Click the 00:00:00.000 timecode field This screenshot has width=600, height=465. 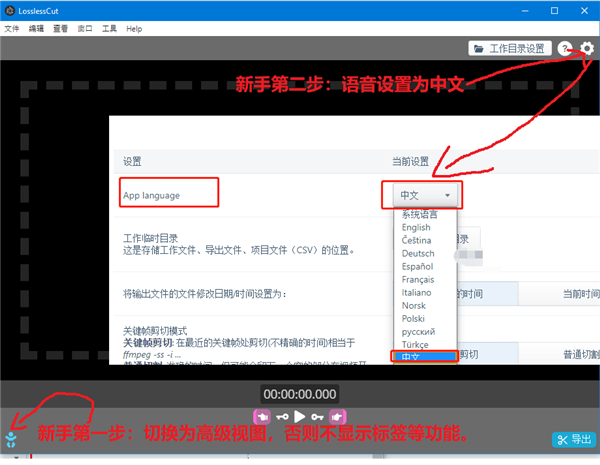point(300,394)
